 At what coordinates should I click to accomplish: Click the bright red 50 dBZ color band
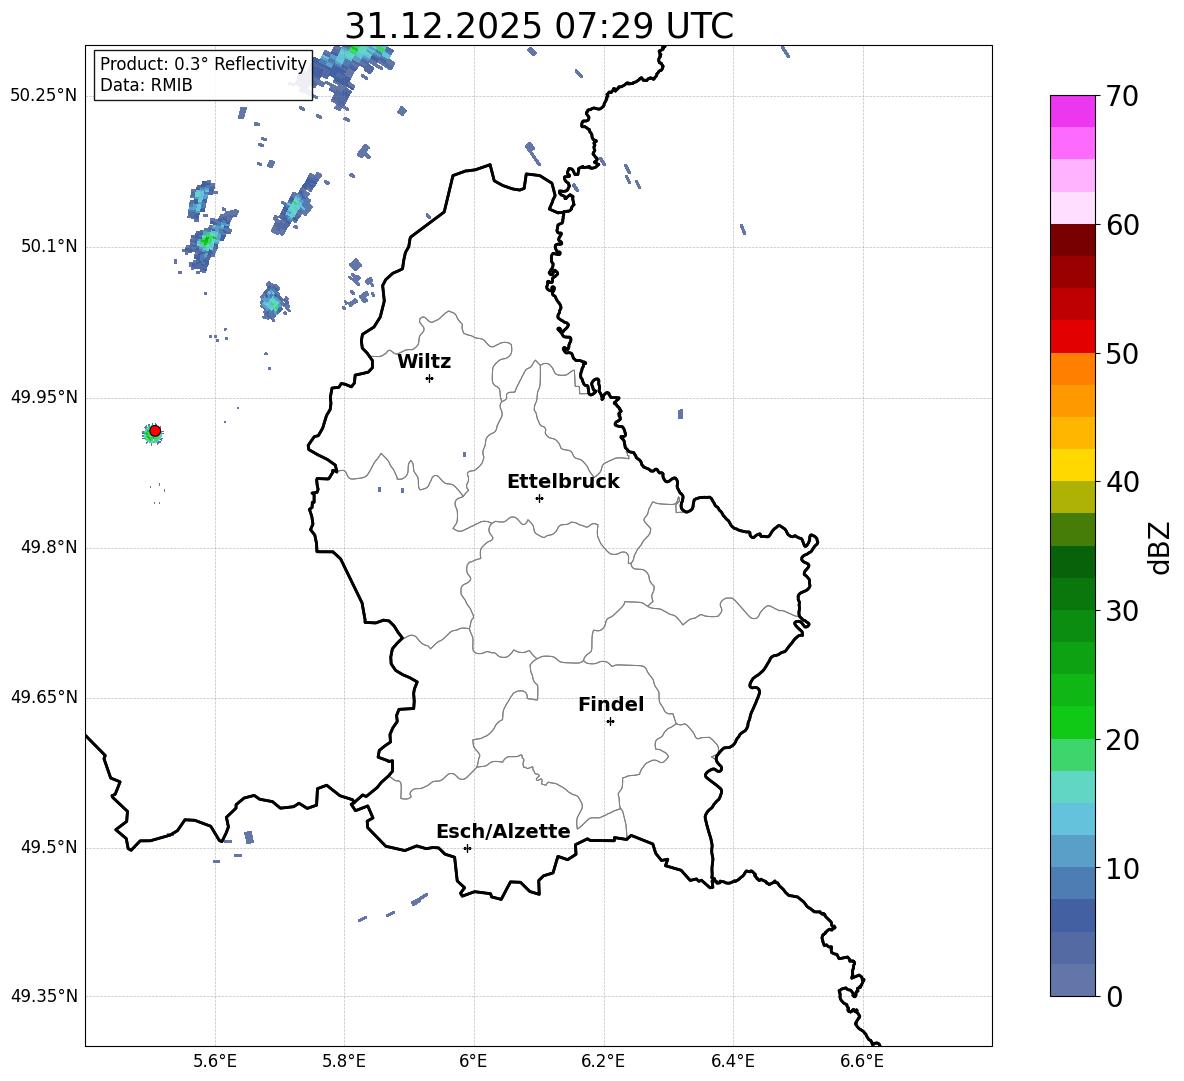tap(1072, 337)
